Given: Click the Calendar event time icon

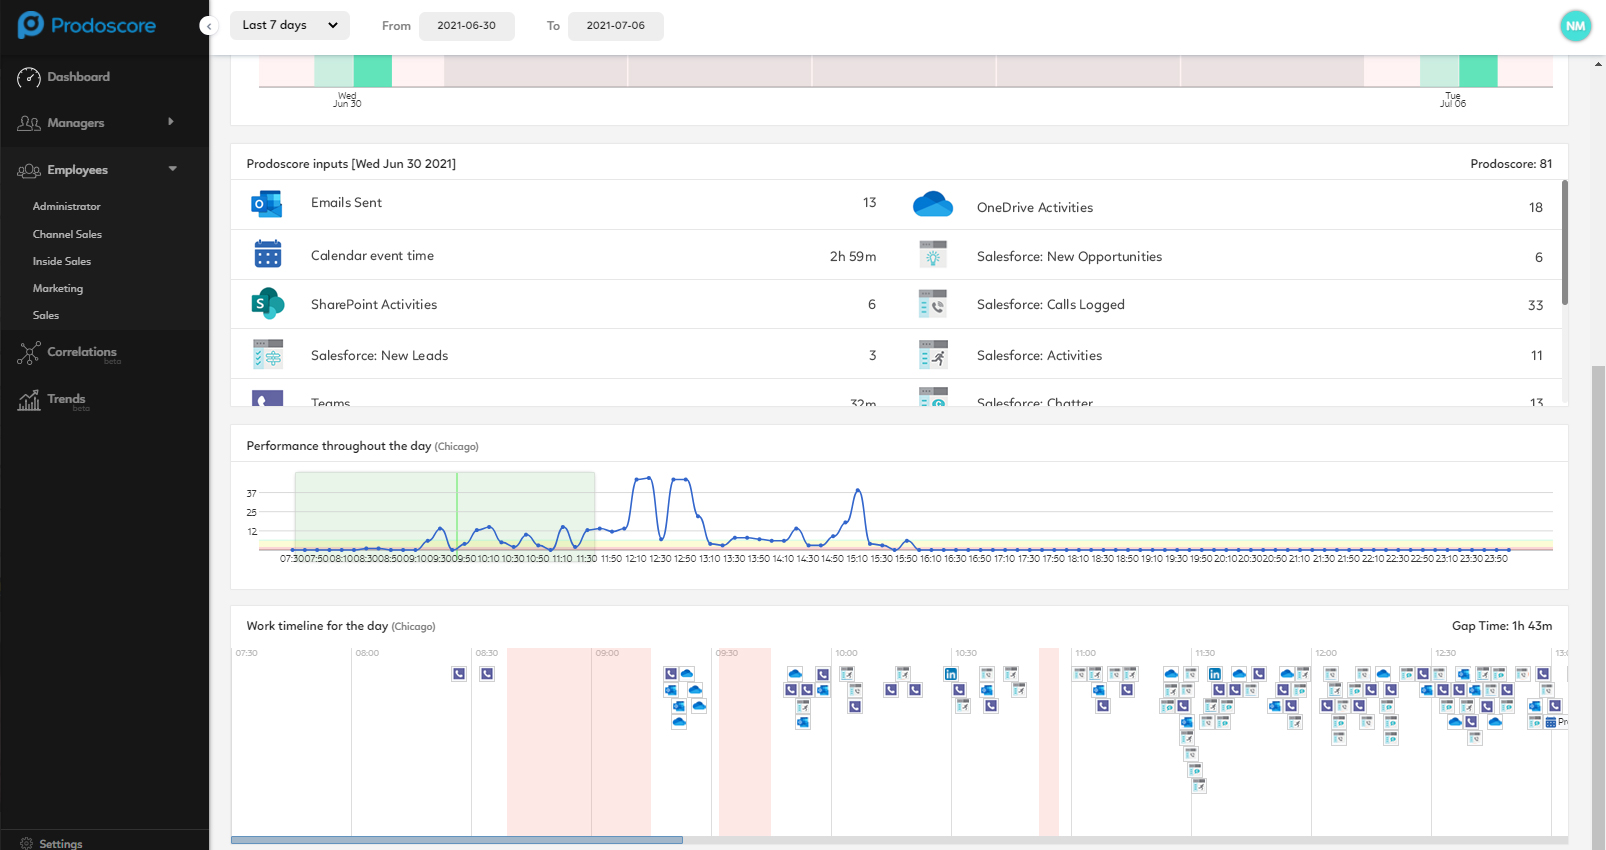Looking at the screenshot, I should click(267, 254).
